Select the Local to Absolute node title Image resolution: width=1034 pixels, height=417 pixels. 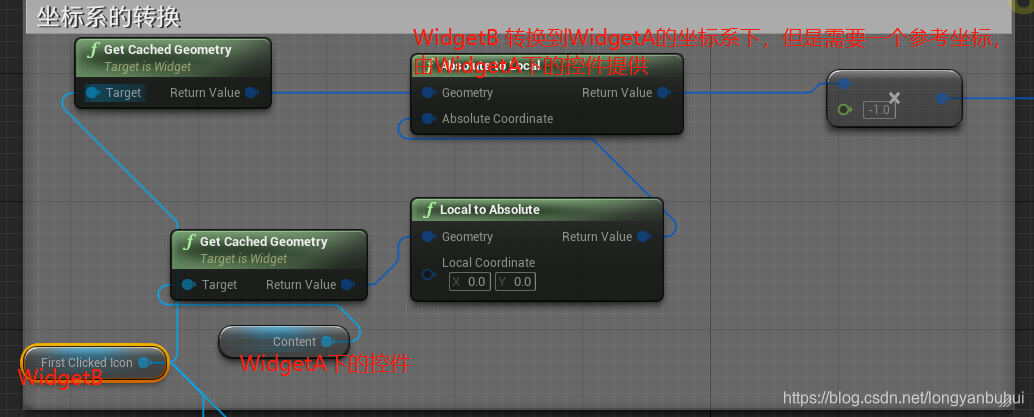pos(490,210)
